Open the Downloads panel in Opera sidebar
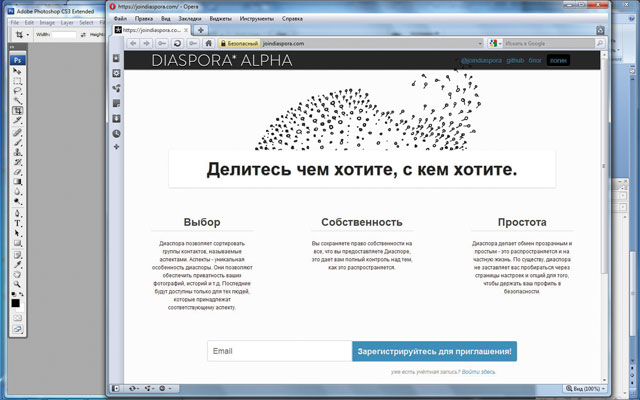Viewport: 640px width, 400px height. pyautogui.click(x=116, y=119)
